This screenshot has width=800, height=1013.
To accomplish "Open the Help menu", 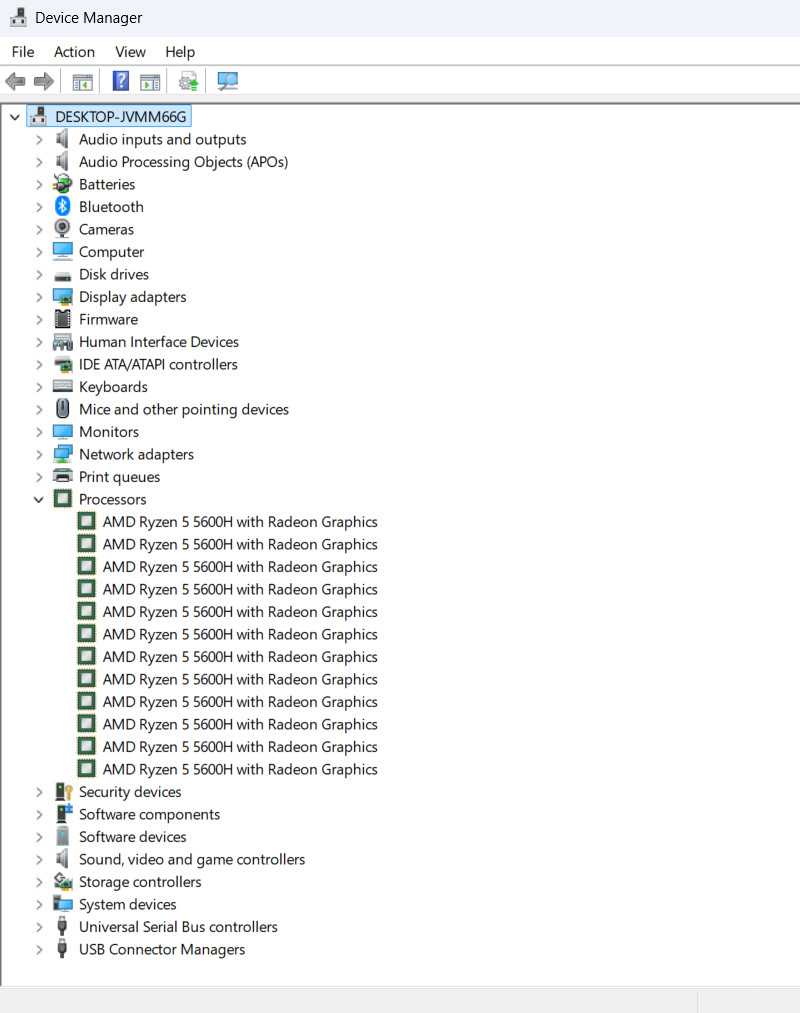I will point(180,52).
